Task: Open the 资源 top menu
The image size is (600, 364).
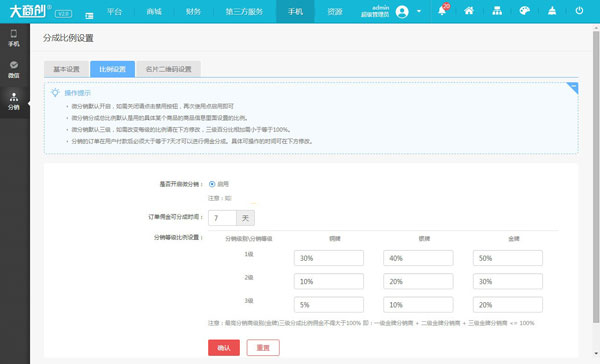Action: tap(335, 11)
